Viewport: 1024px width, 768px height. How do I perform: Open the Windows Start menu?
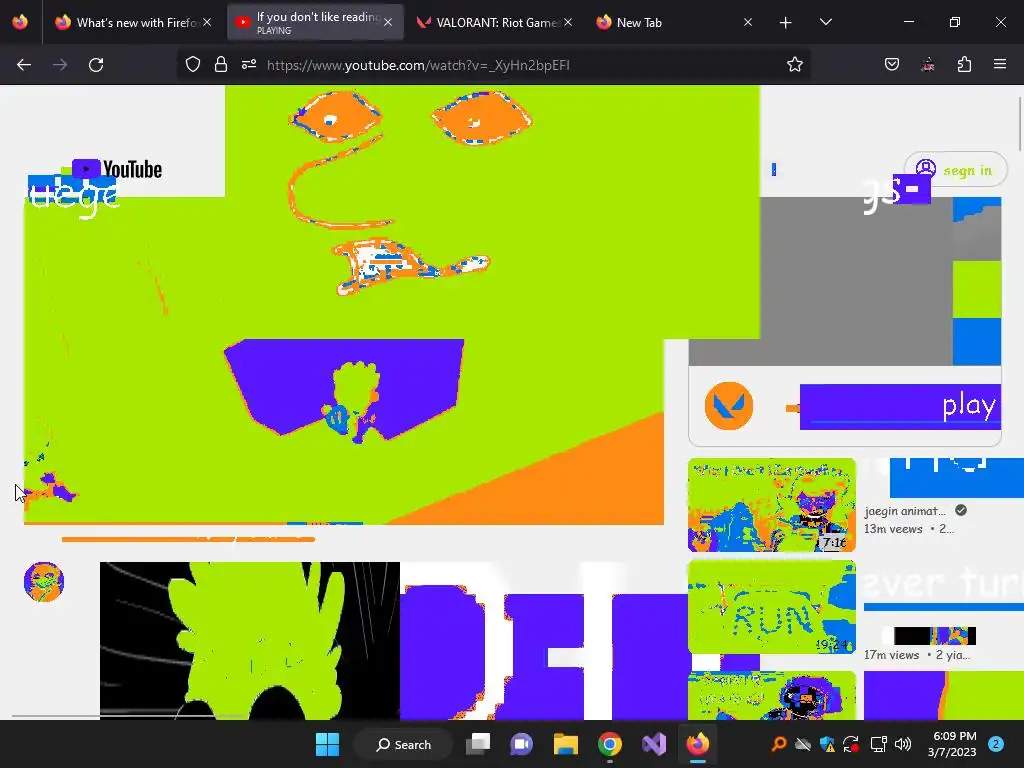pos(327,744)
